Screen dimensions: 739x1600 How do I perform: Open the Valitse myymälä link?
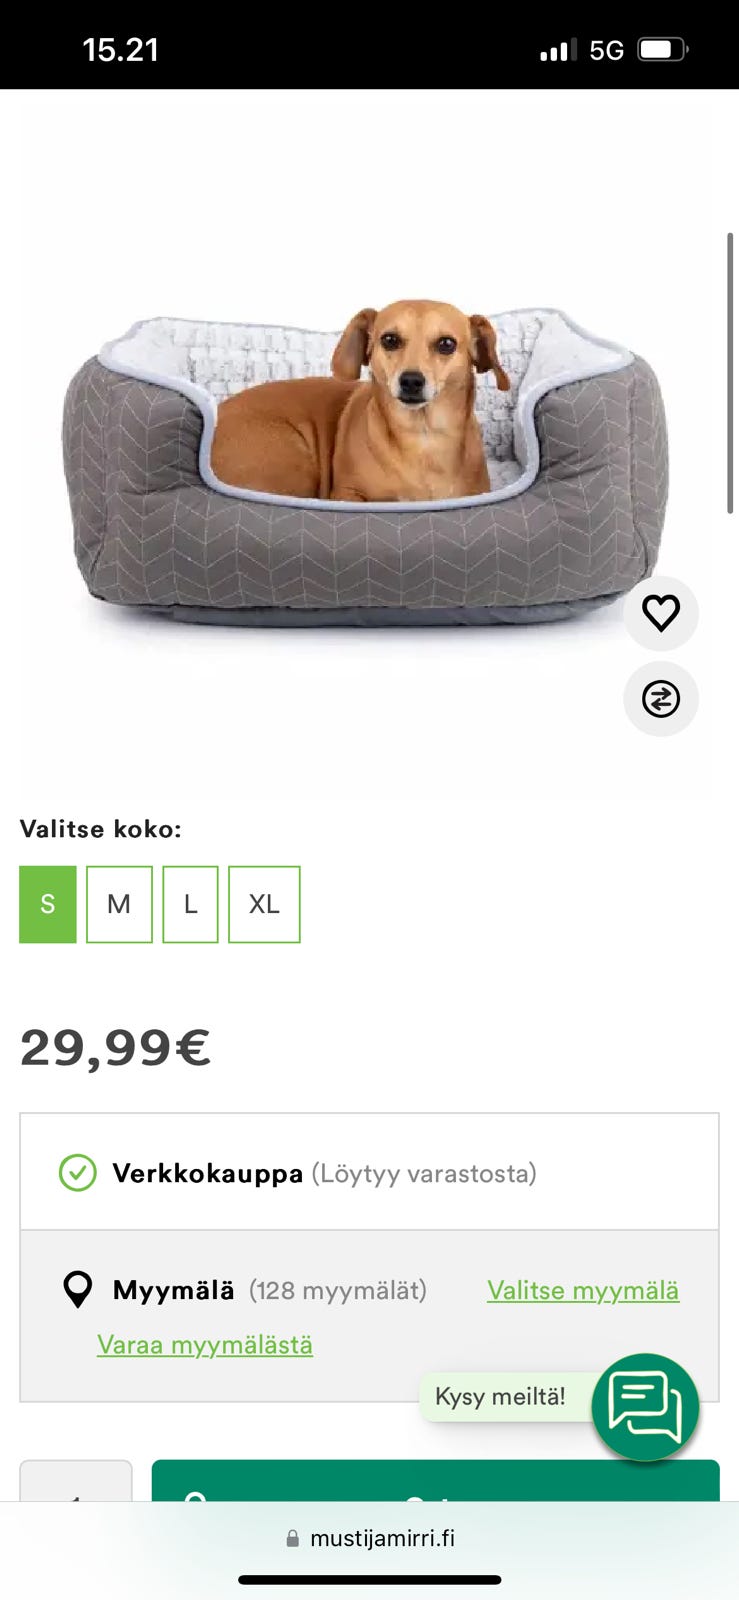(x=583, y=1290)
